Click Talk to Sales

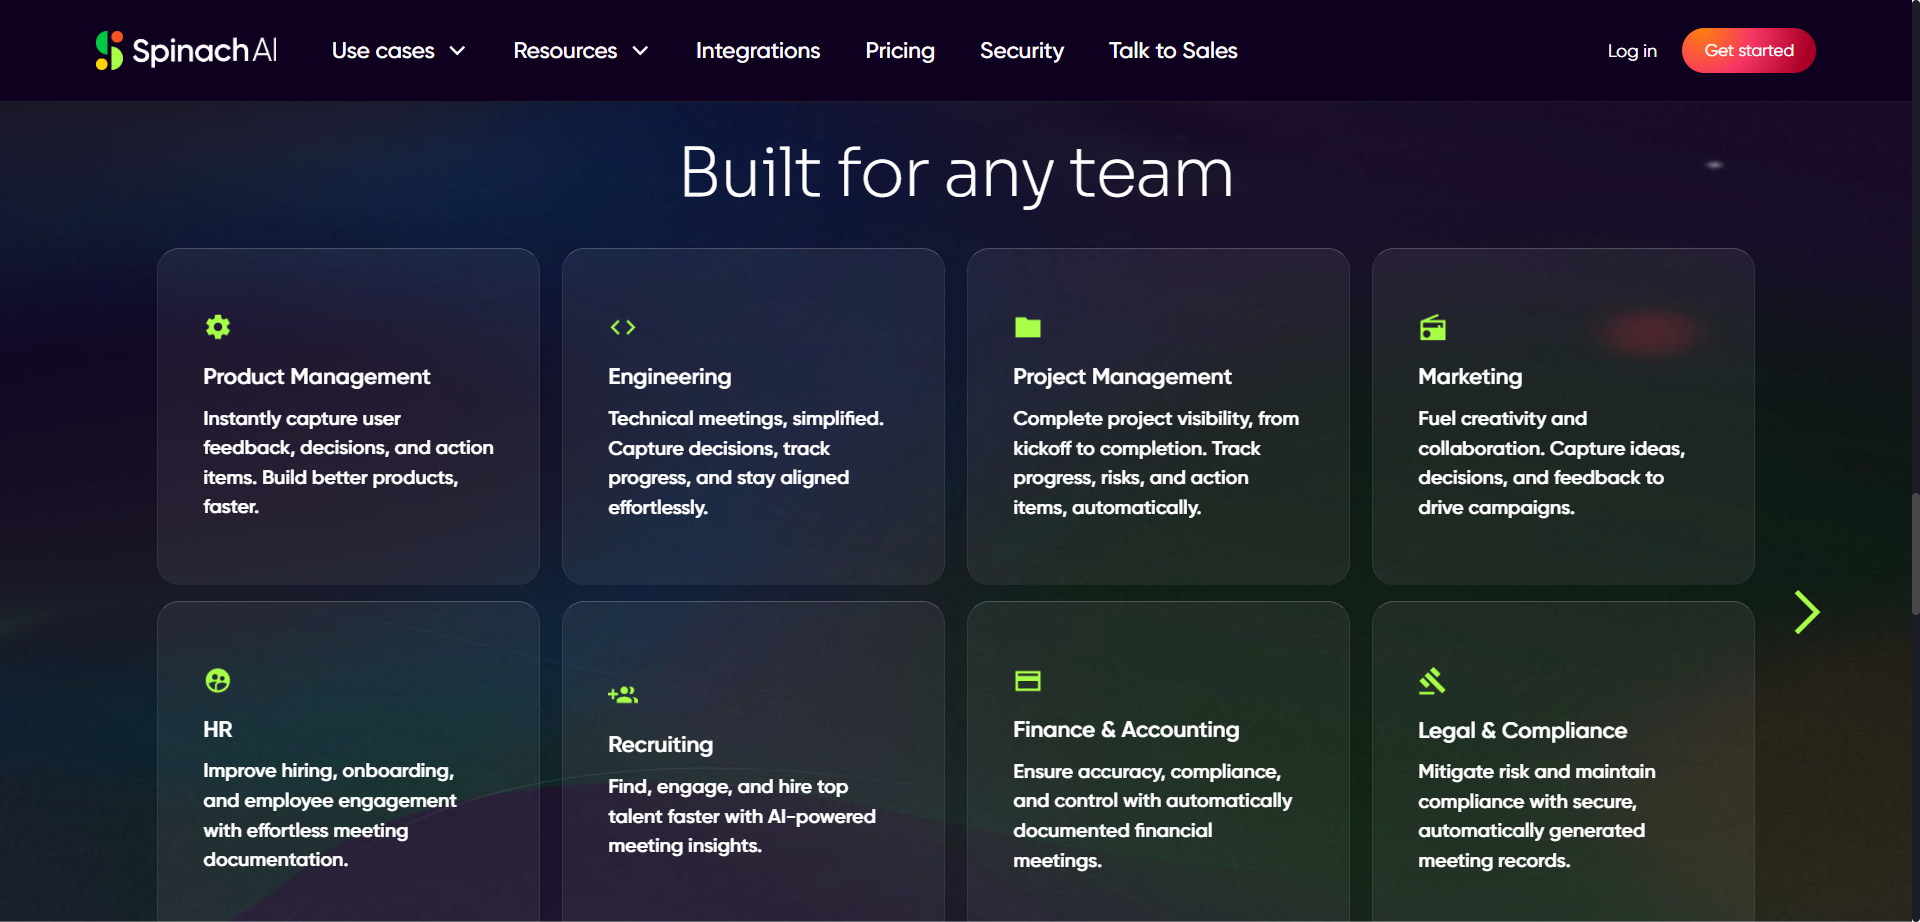1172,50
